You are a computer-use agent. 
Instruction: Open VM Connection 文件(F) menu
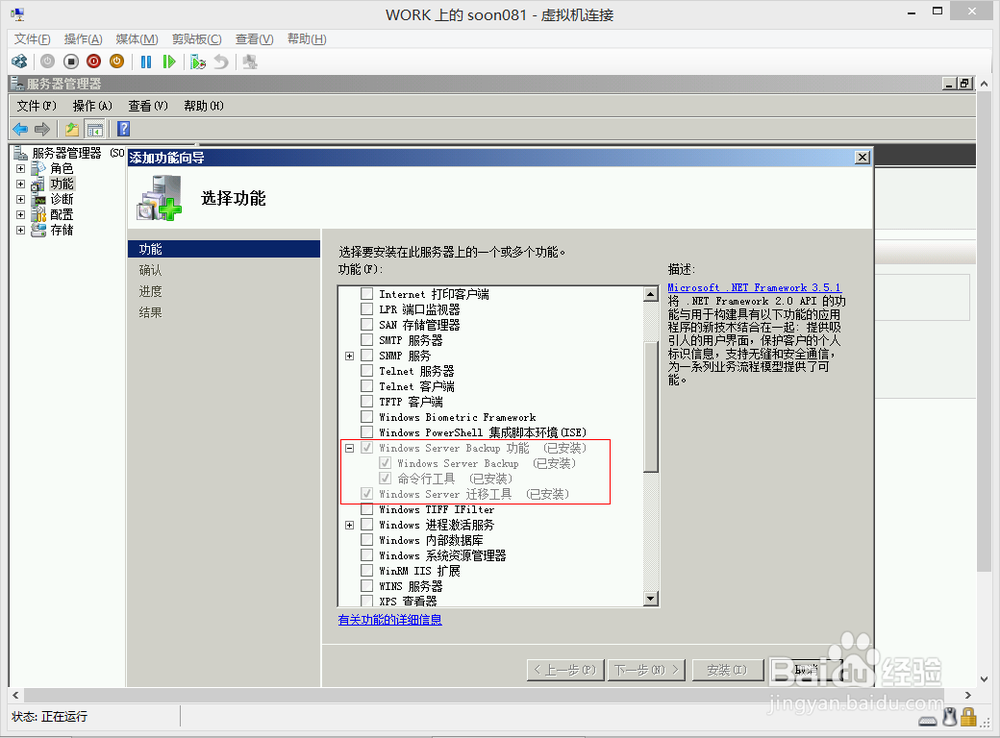[32, 40]
